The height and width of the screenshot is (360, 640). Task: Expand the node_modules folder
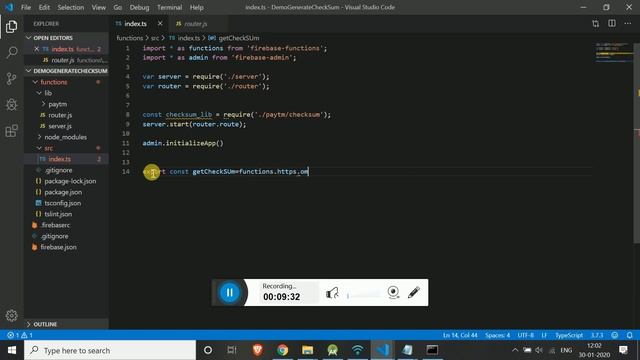click(x=65, y=137)
